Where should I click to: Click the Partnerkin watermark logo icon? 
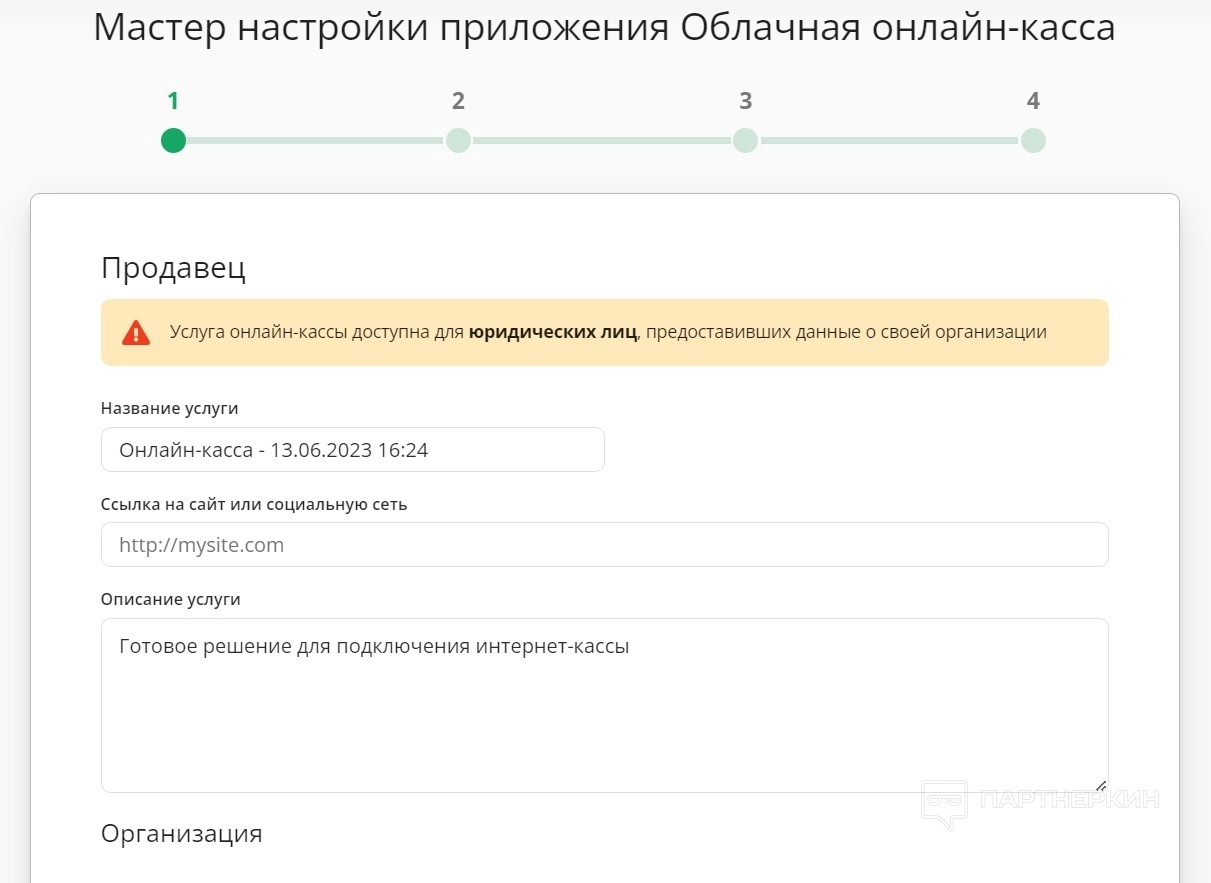[944, 803]
